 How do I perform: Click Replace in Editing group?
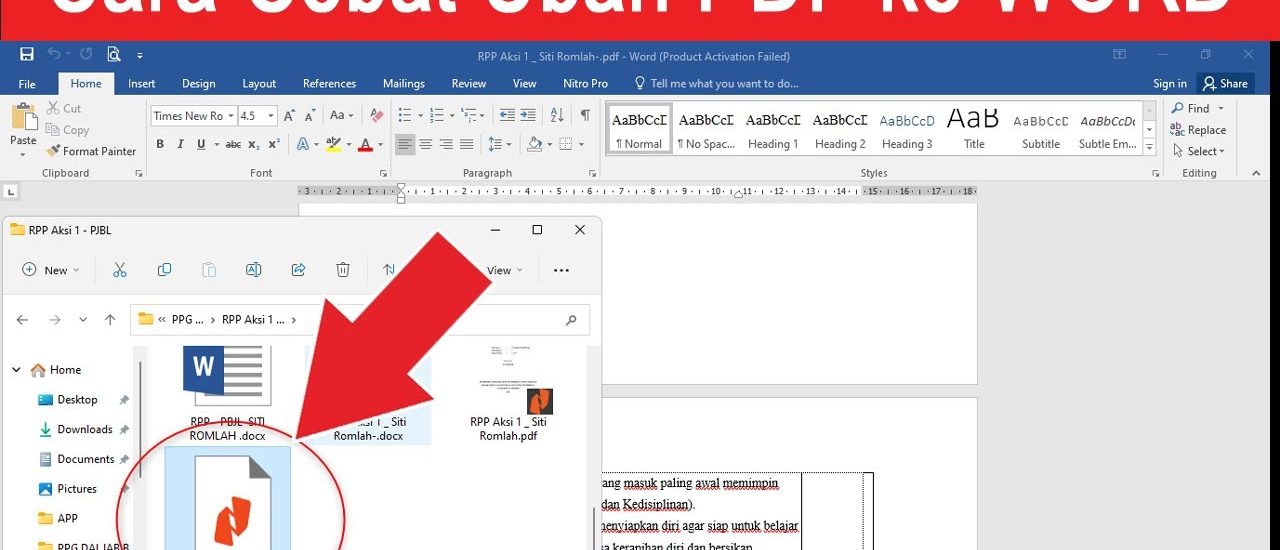coord(1197,130)
